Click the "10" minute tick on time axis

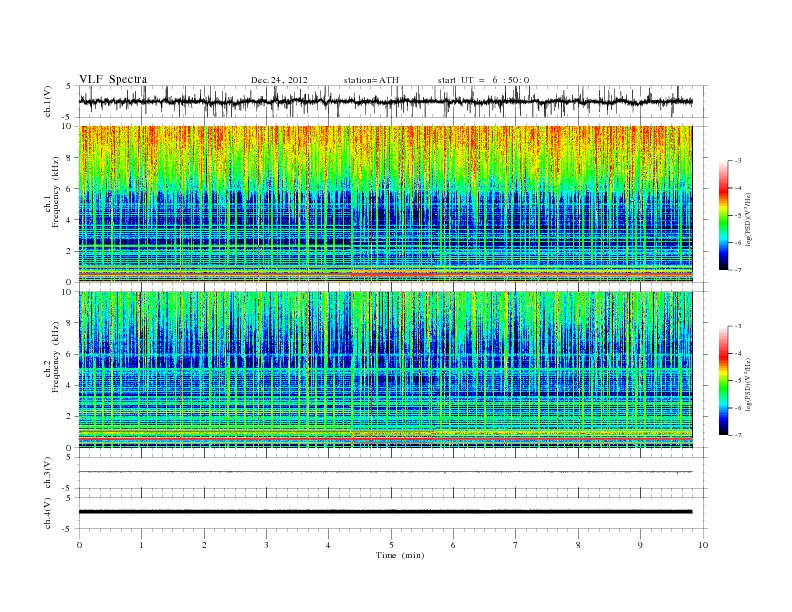[703, 545]
